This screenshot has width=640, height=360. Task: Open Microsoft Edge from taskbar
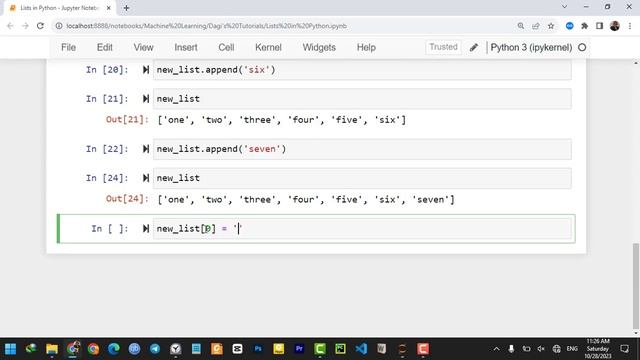(114, 349)
